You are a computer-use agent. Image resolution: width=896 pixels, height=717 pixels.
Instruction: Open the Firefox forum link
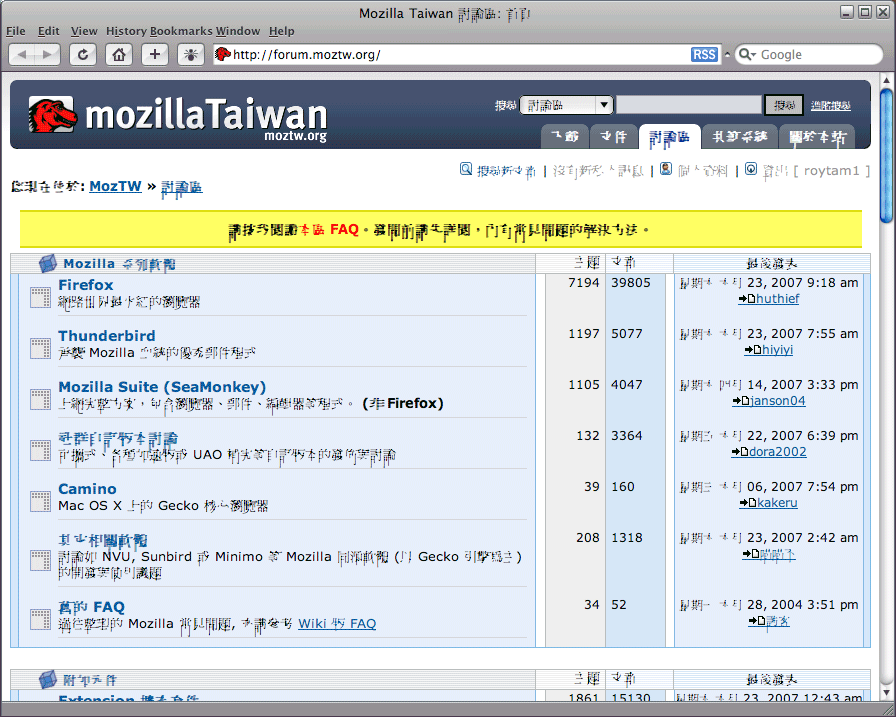pos(86,285)
